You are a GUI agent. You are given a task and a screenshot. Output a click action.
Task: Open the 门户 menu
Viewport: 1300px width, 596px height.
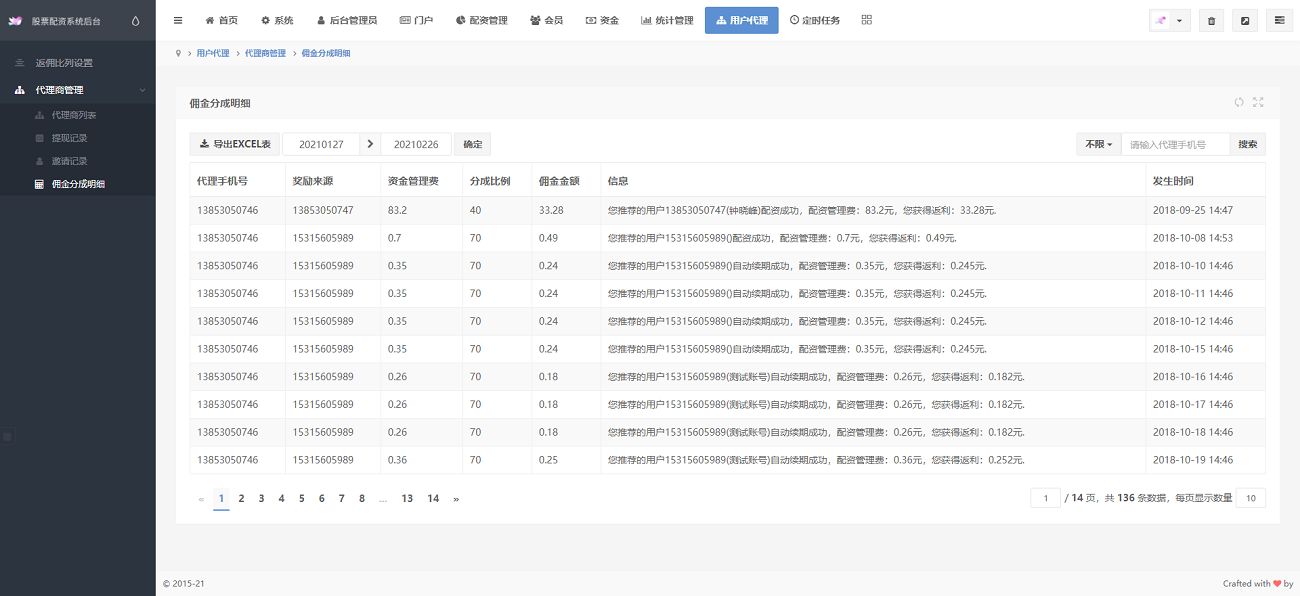click(x=416, y=20)
